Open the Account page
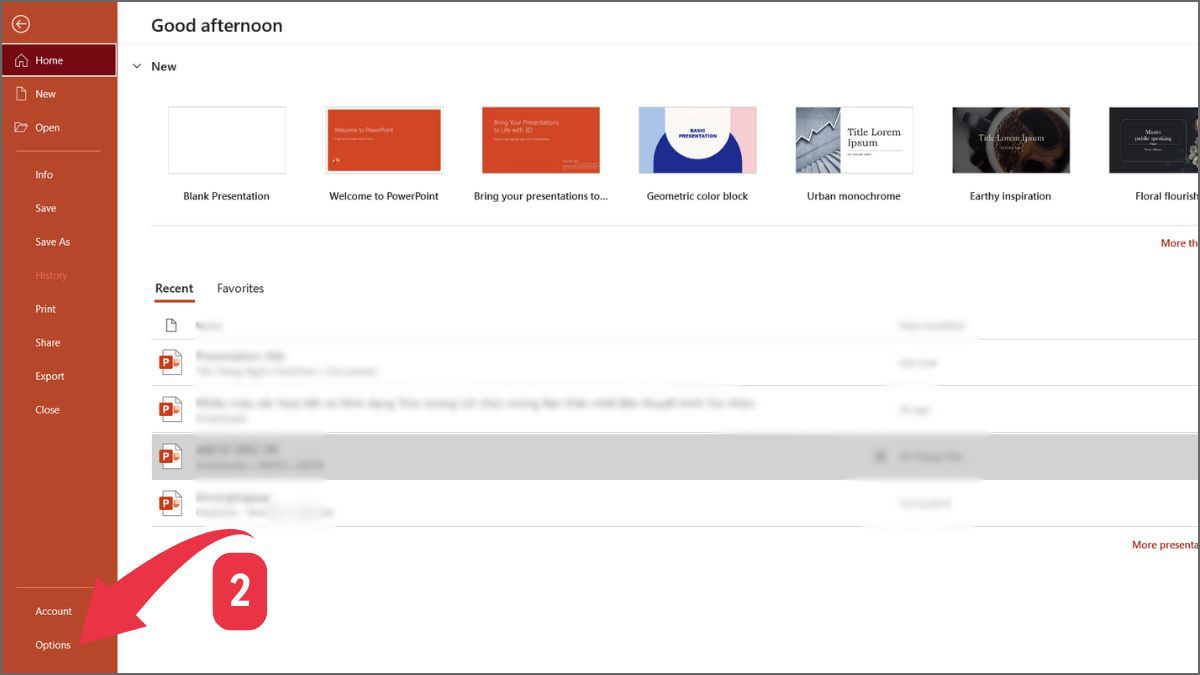The height and width of the screenshot is (675, 1200). pyautogui.click(x=53, y=611)
